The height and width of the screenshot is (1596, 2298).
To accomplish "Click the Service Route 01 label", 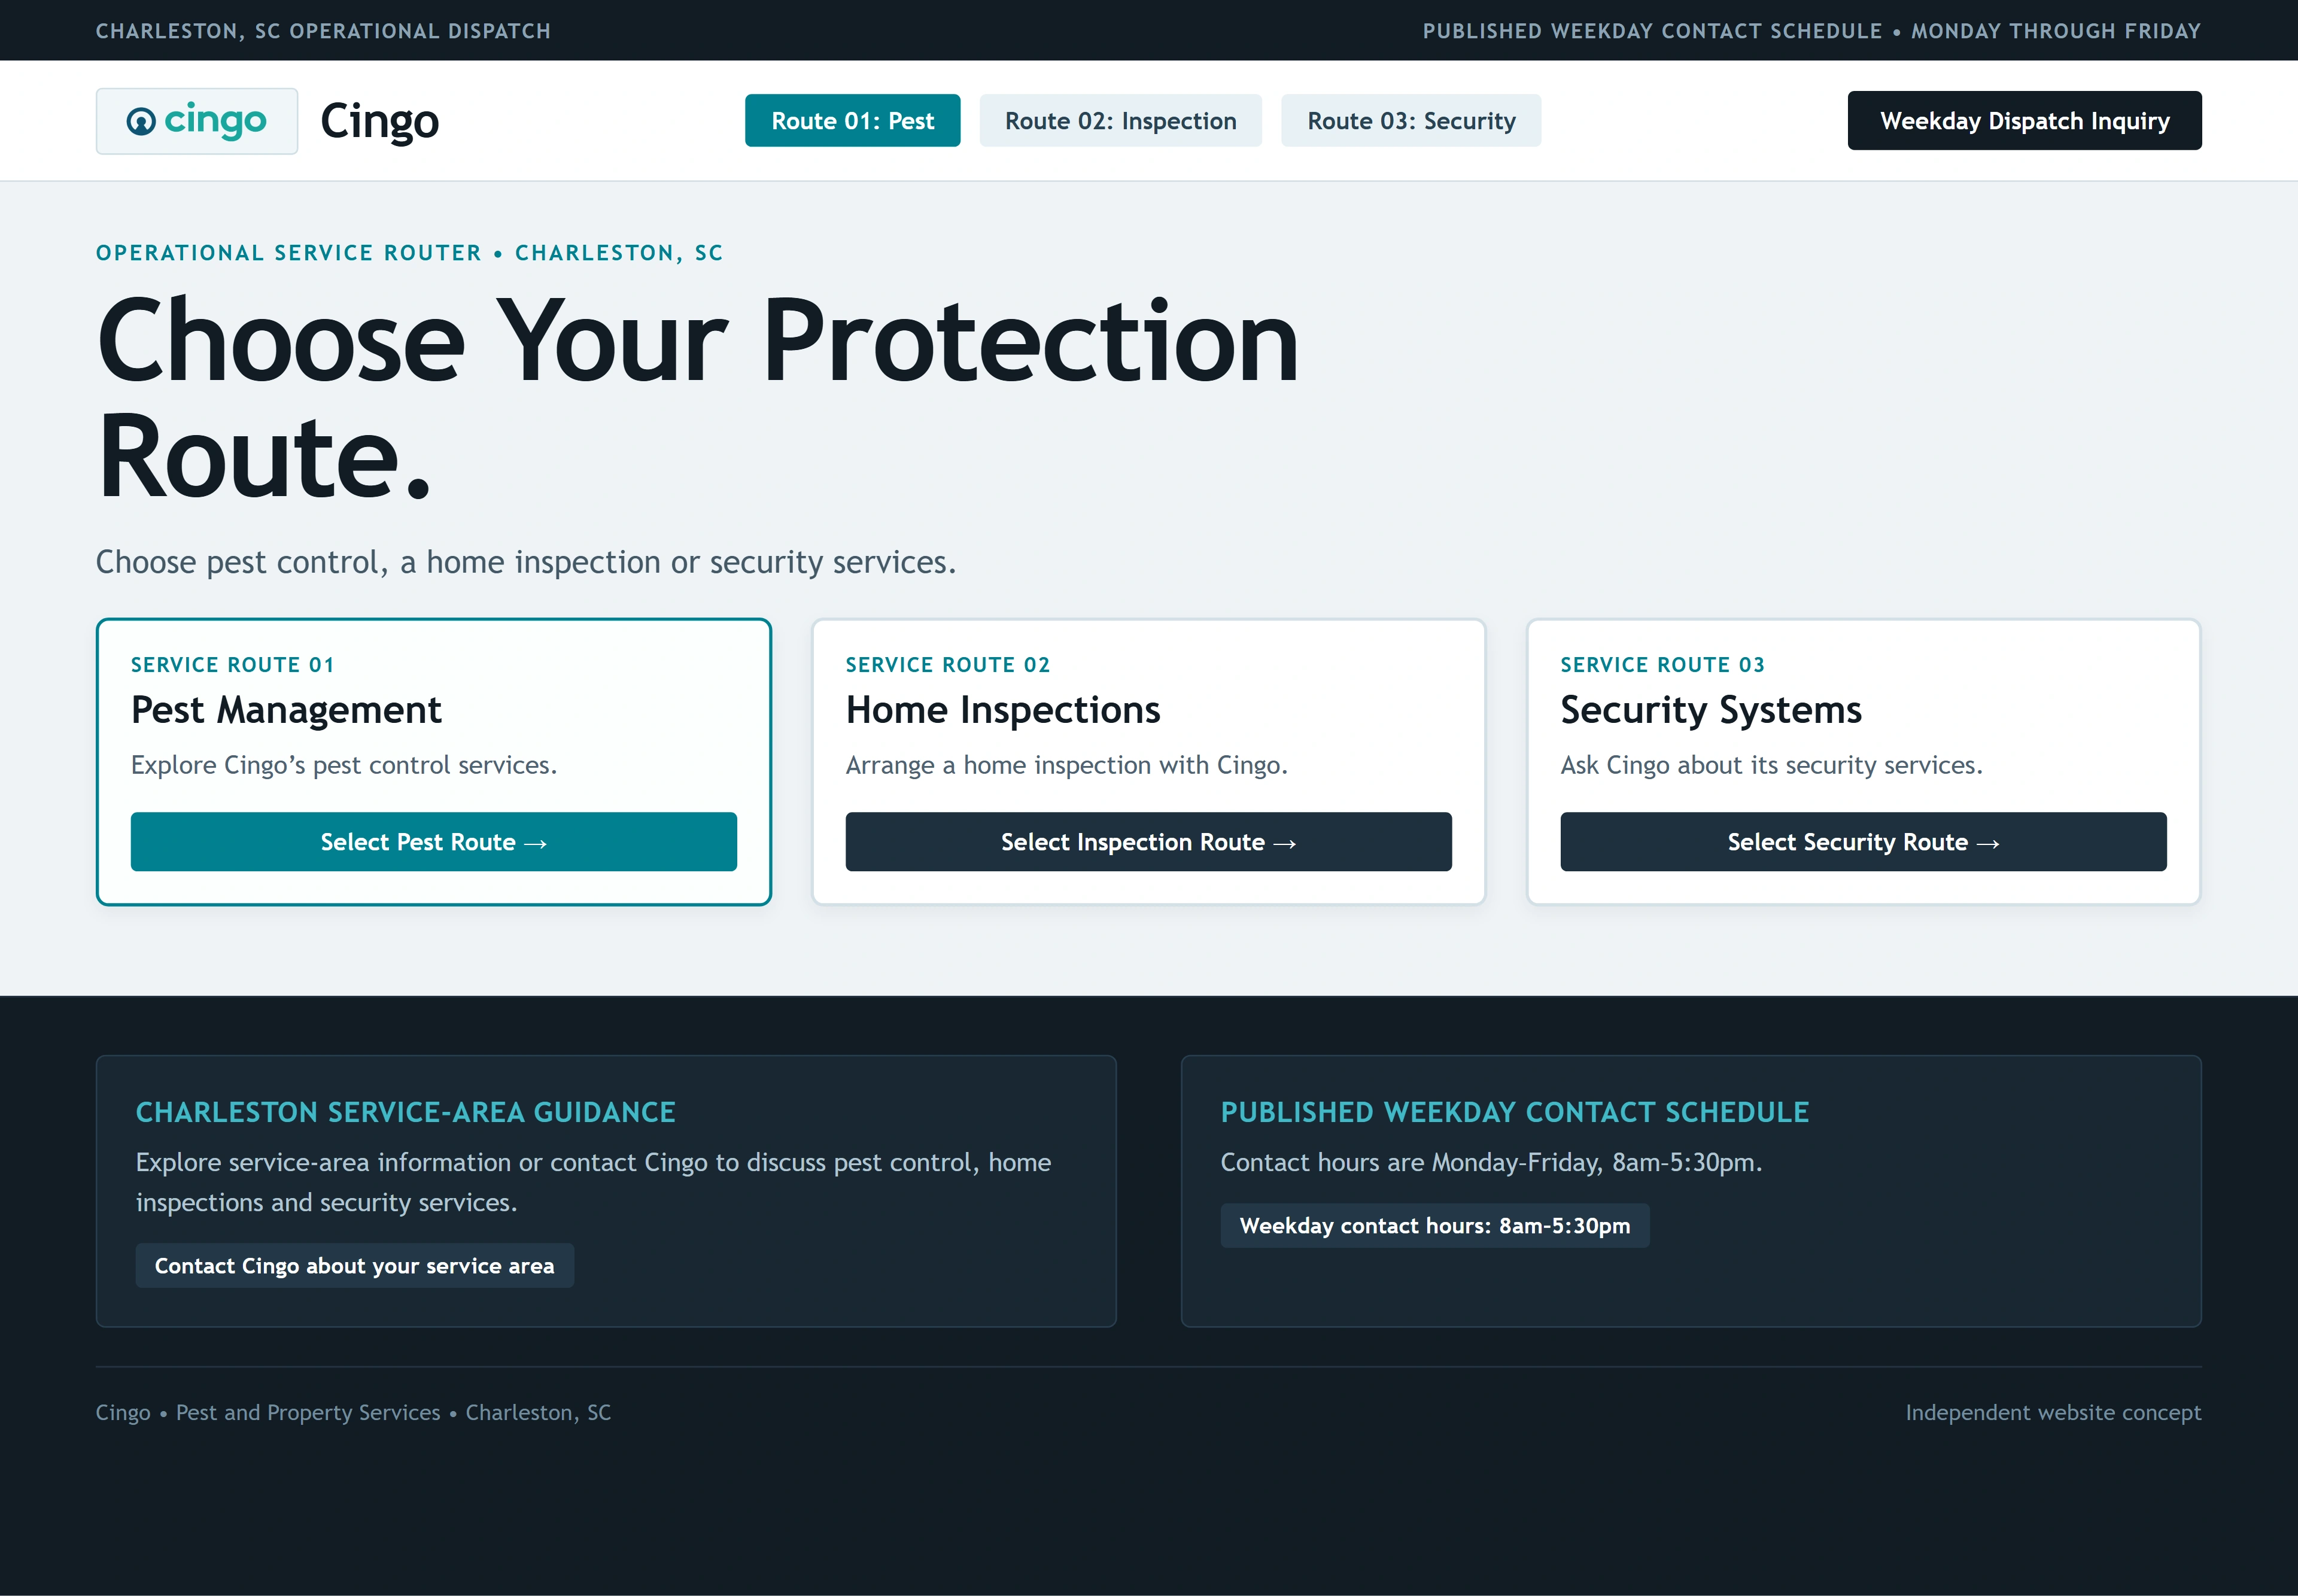I will (233, 665).
